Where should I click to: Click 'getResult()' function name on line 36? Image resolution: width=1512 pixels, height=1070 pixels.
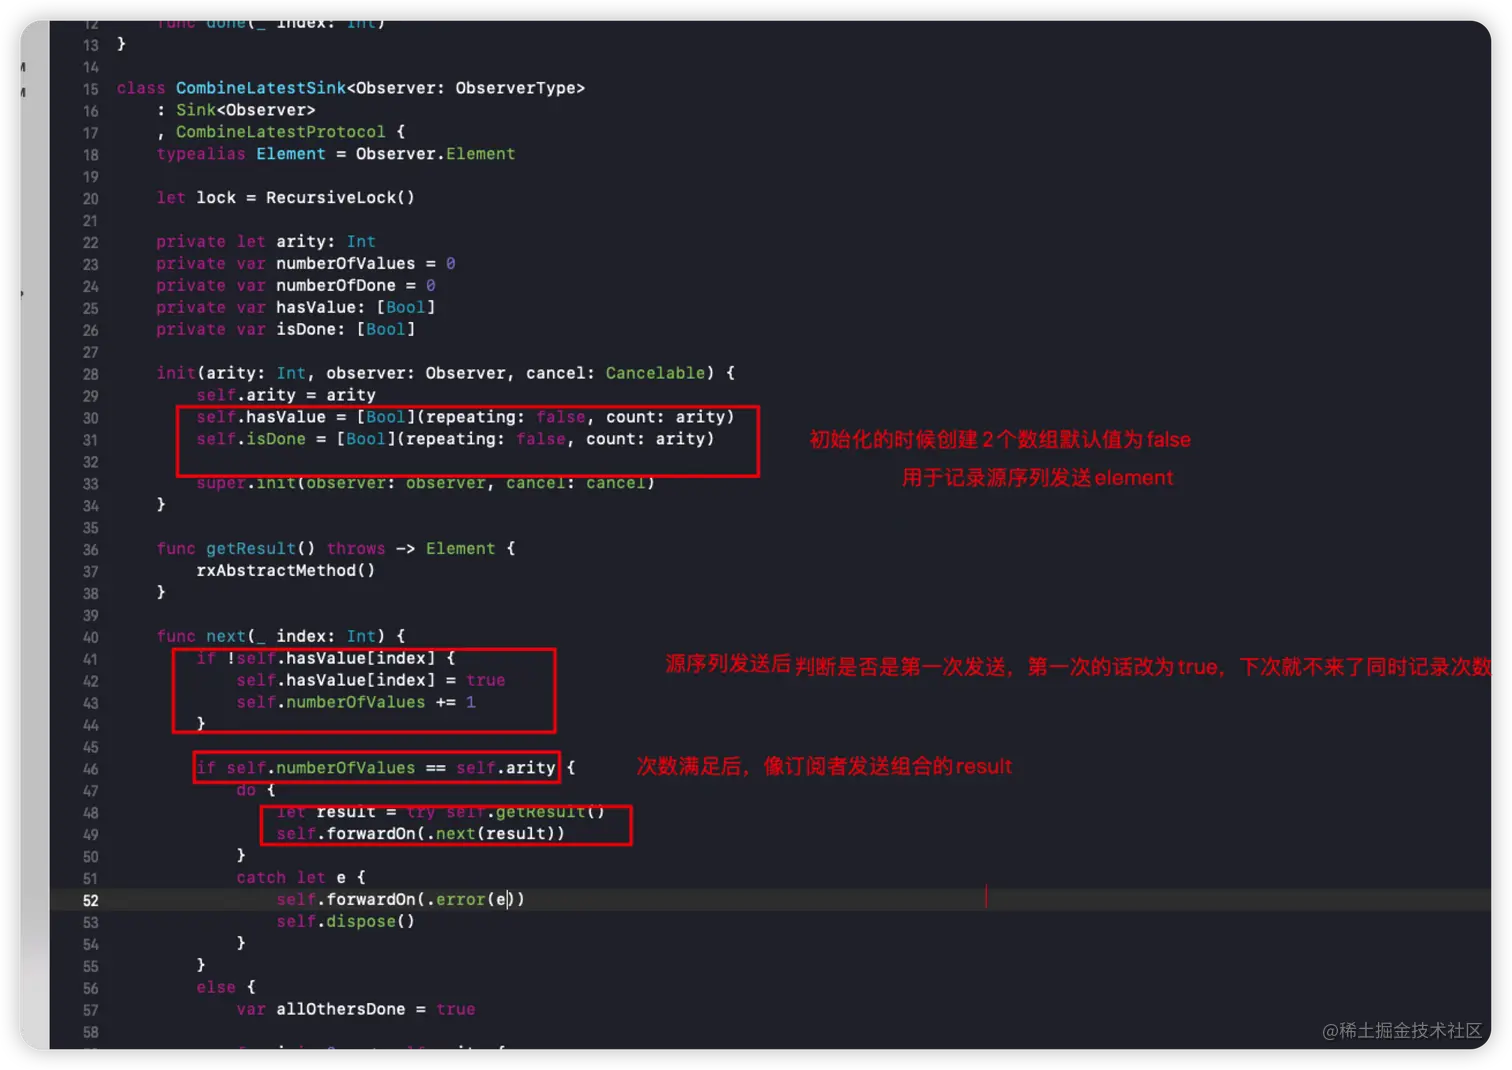coord(261,549)
